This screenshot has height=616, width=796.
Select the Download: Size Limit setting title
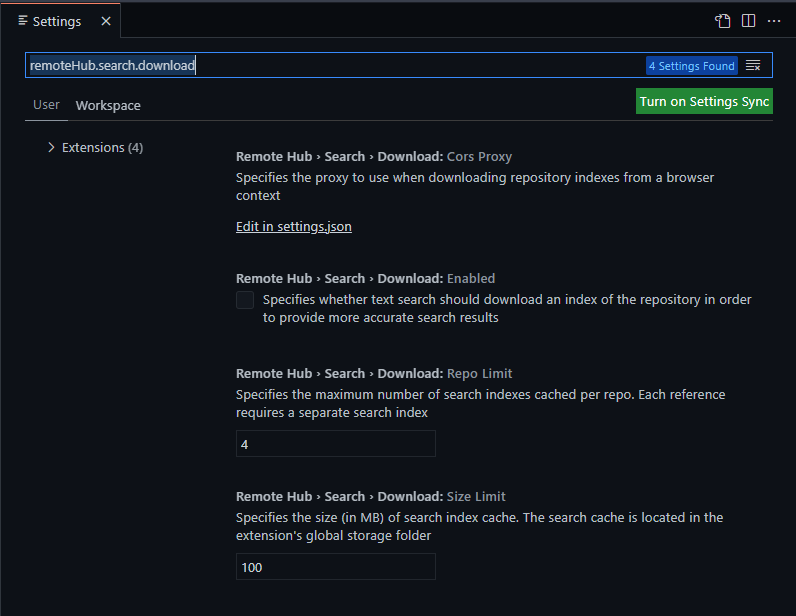pos(371,496)
